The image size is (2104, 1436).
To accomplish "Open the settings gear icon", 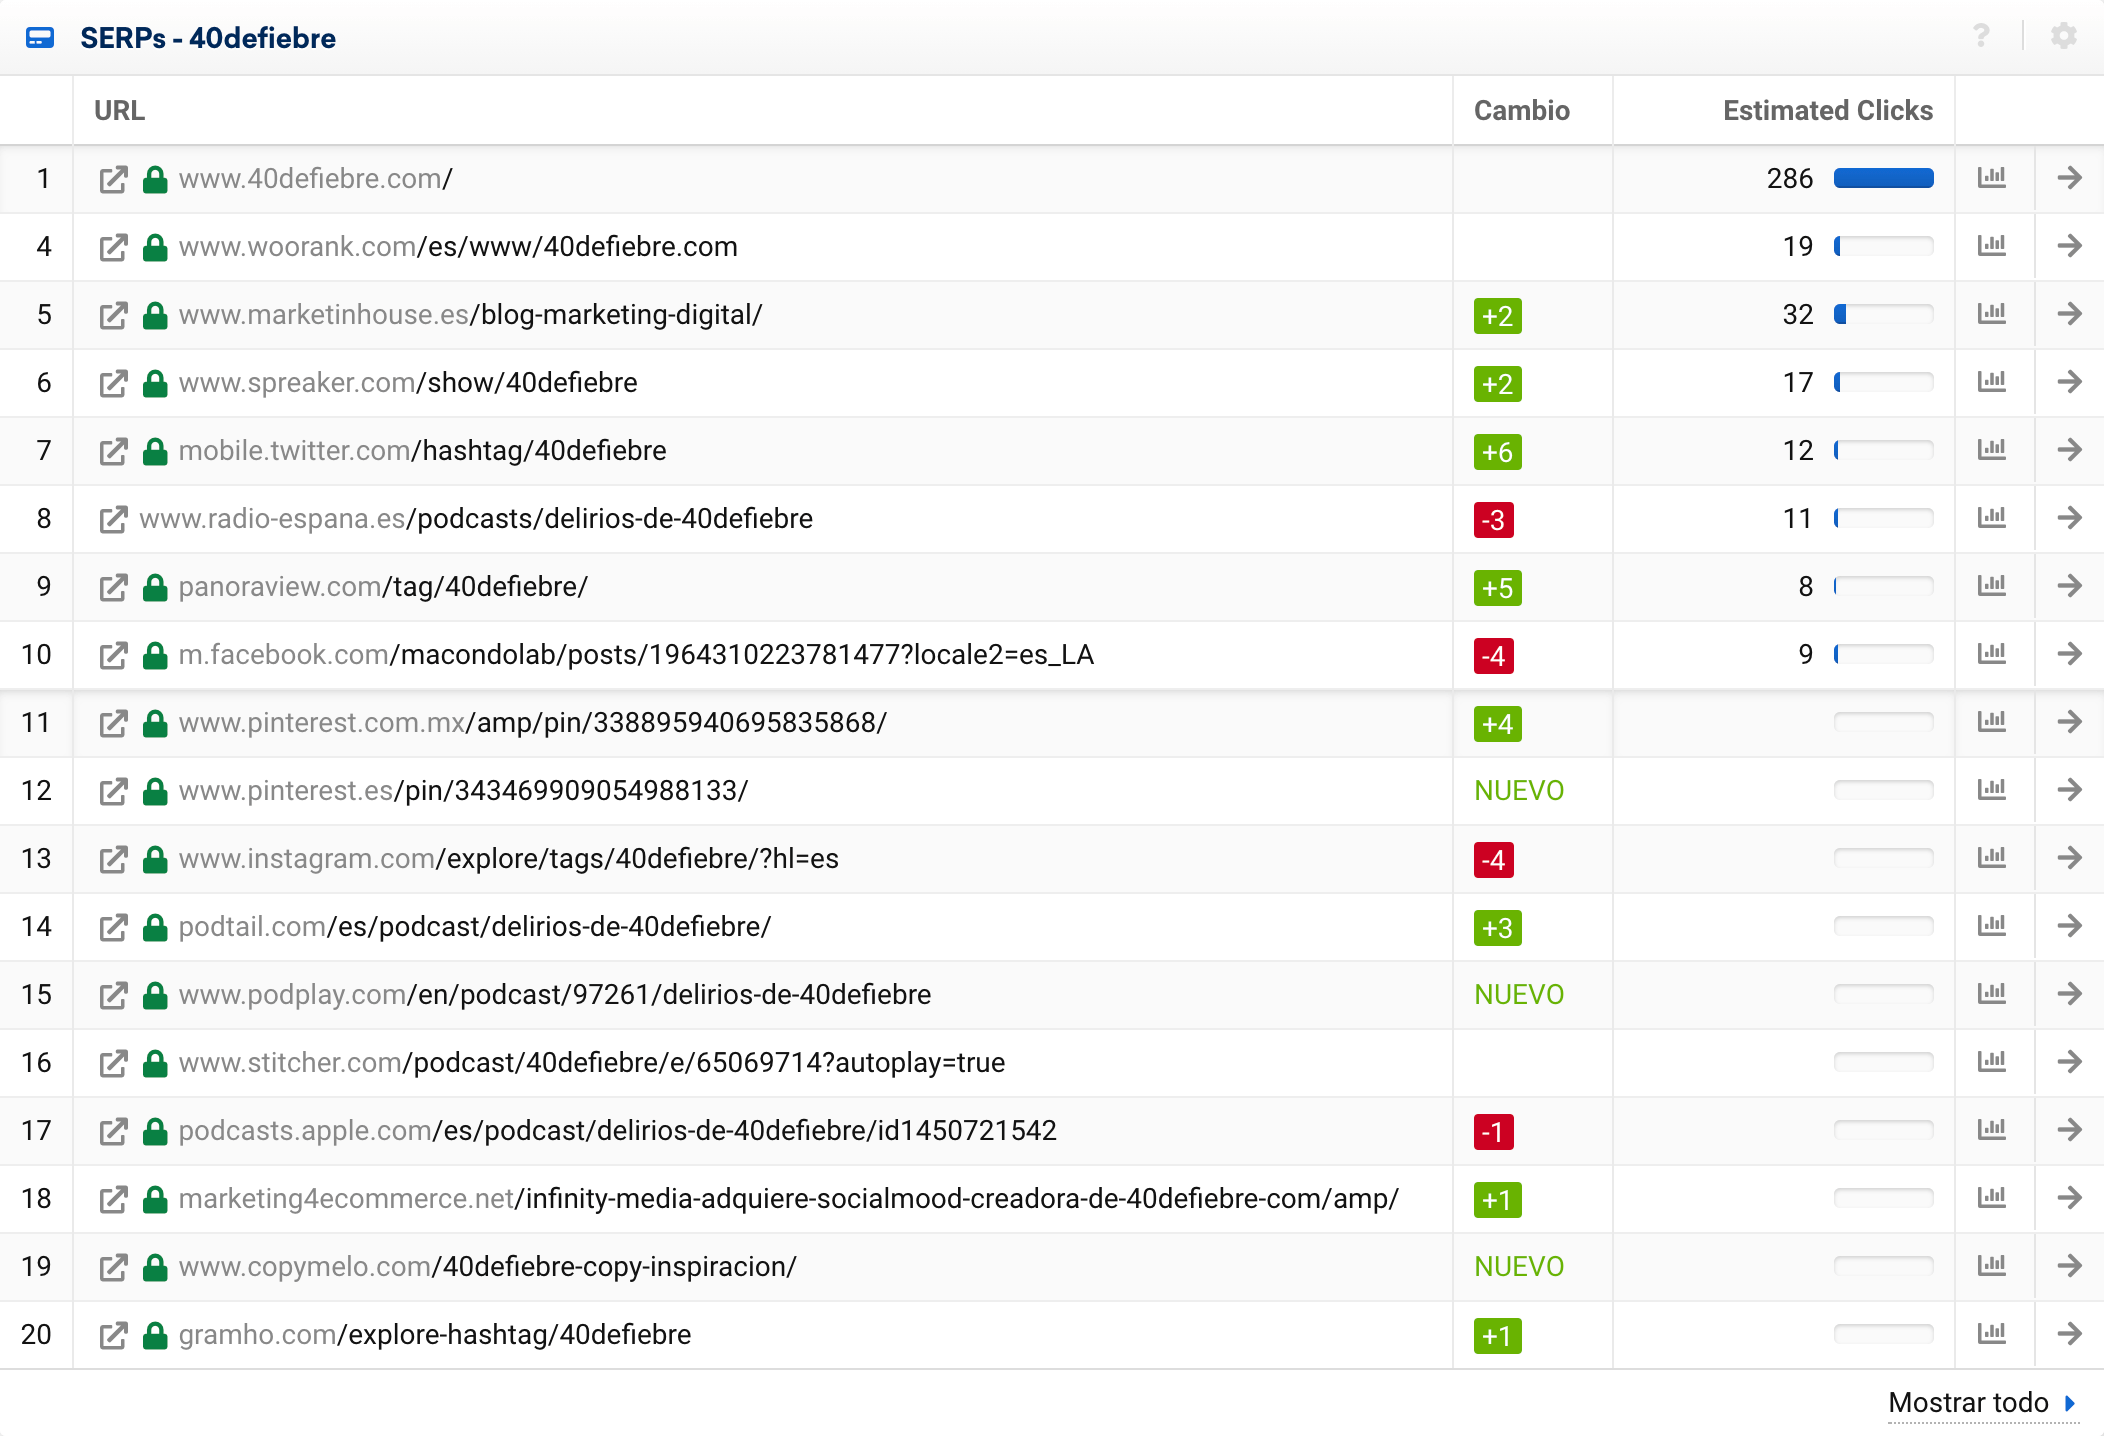I will click(x=2063, y=37).
